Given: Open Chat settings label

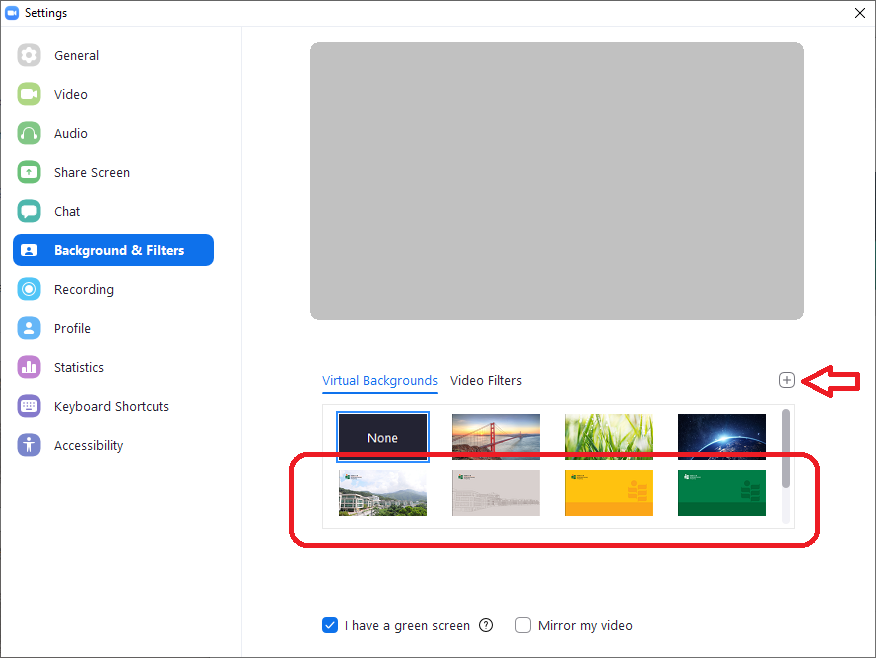Looking at the screenshot, I should (x=67, y=212).
